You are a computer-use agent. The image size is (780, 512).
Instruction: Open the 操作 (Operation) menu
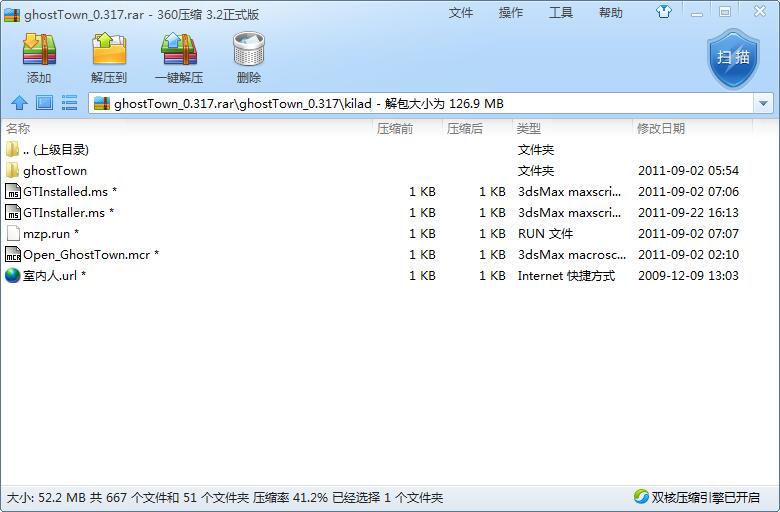point(511,13)
